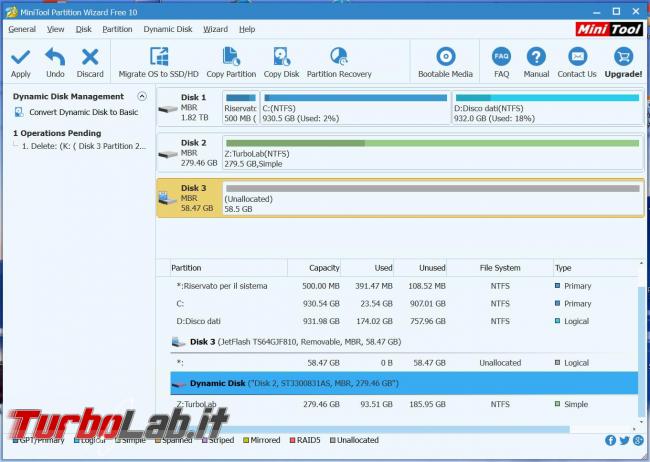Viewport: 650px width, 462px height.
Task: Select the C:(NTFS) partition block
Action: pos(355,108)
